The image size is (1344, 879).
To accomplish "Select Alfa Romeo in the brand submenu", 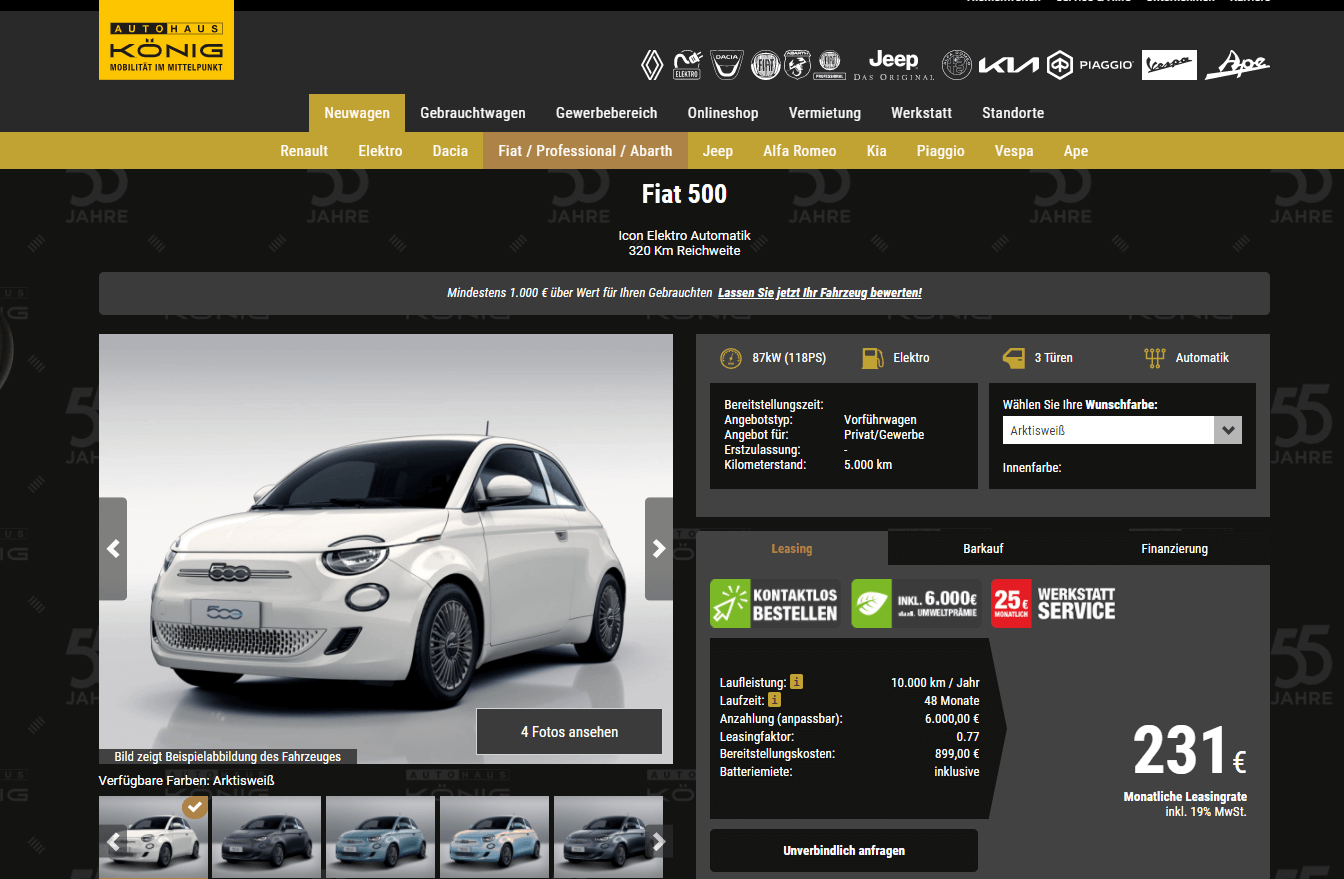I will 800,151.
